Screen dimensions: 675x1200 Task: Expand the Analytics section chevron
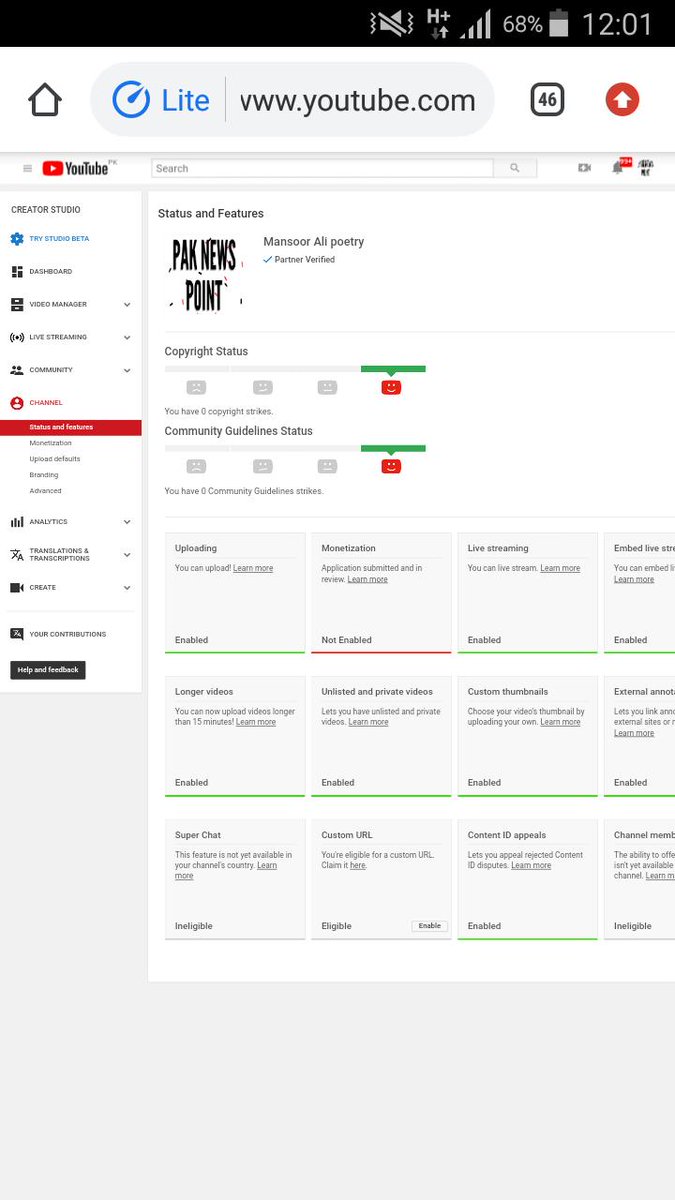click(127, 522)
